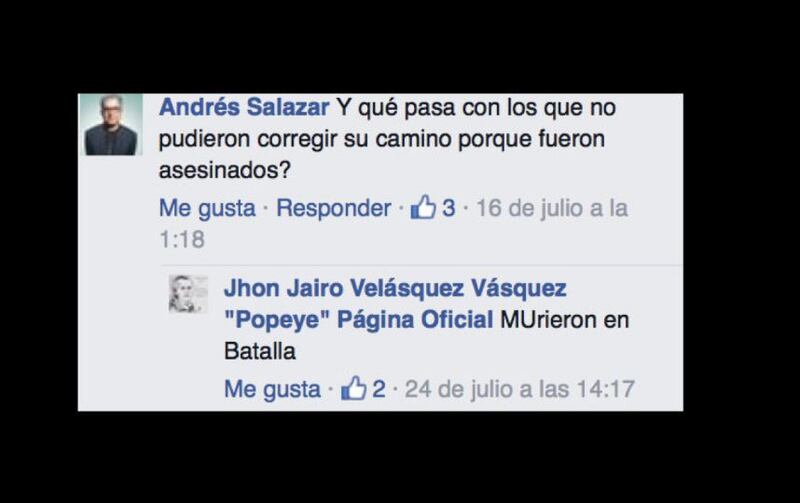Click the thumbs-up icon beside count 3
The image size is (800, 503).
(x=423, y=207)
